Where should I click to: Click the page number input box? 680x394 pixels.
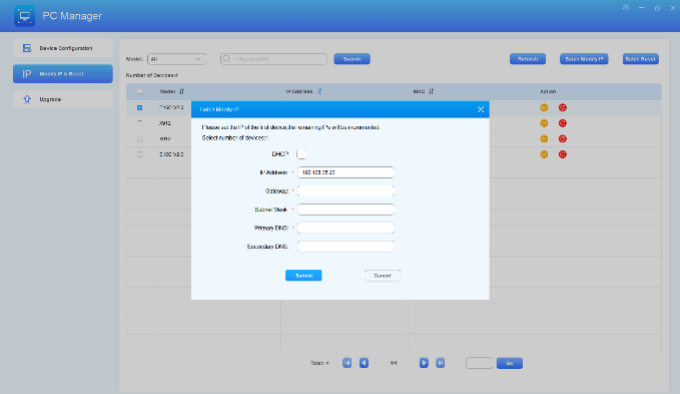[x=479, y=363]
